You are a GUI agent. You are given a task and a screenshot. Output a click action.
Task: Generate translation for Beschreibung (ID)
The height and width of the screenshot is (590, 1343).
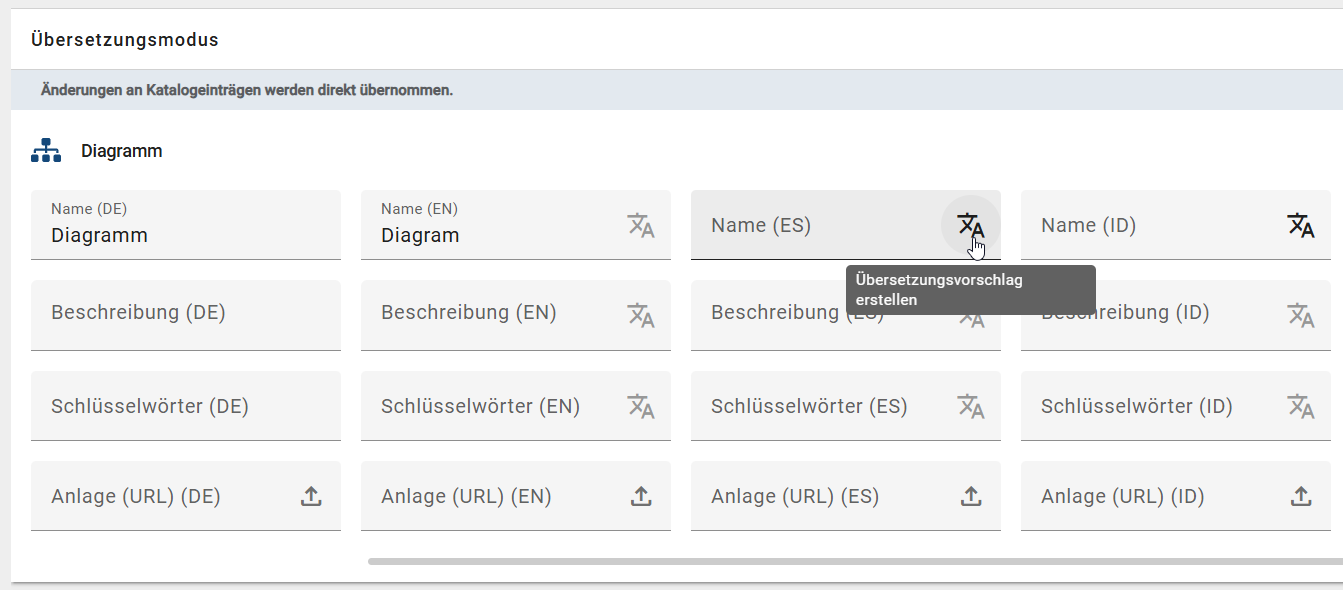coord(1301,315)
